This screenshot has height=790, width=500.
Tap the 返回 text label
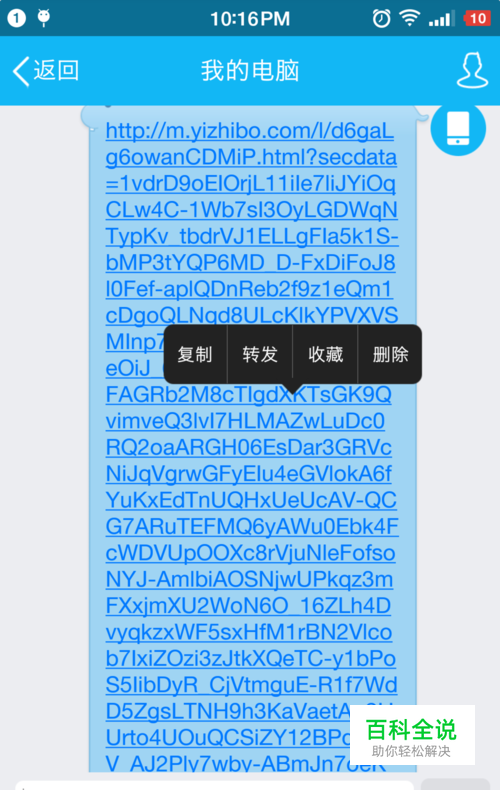pos(56,71)
